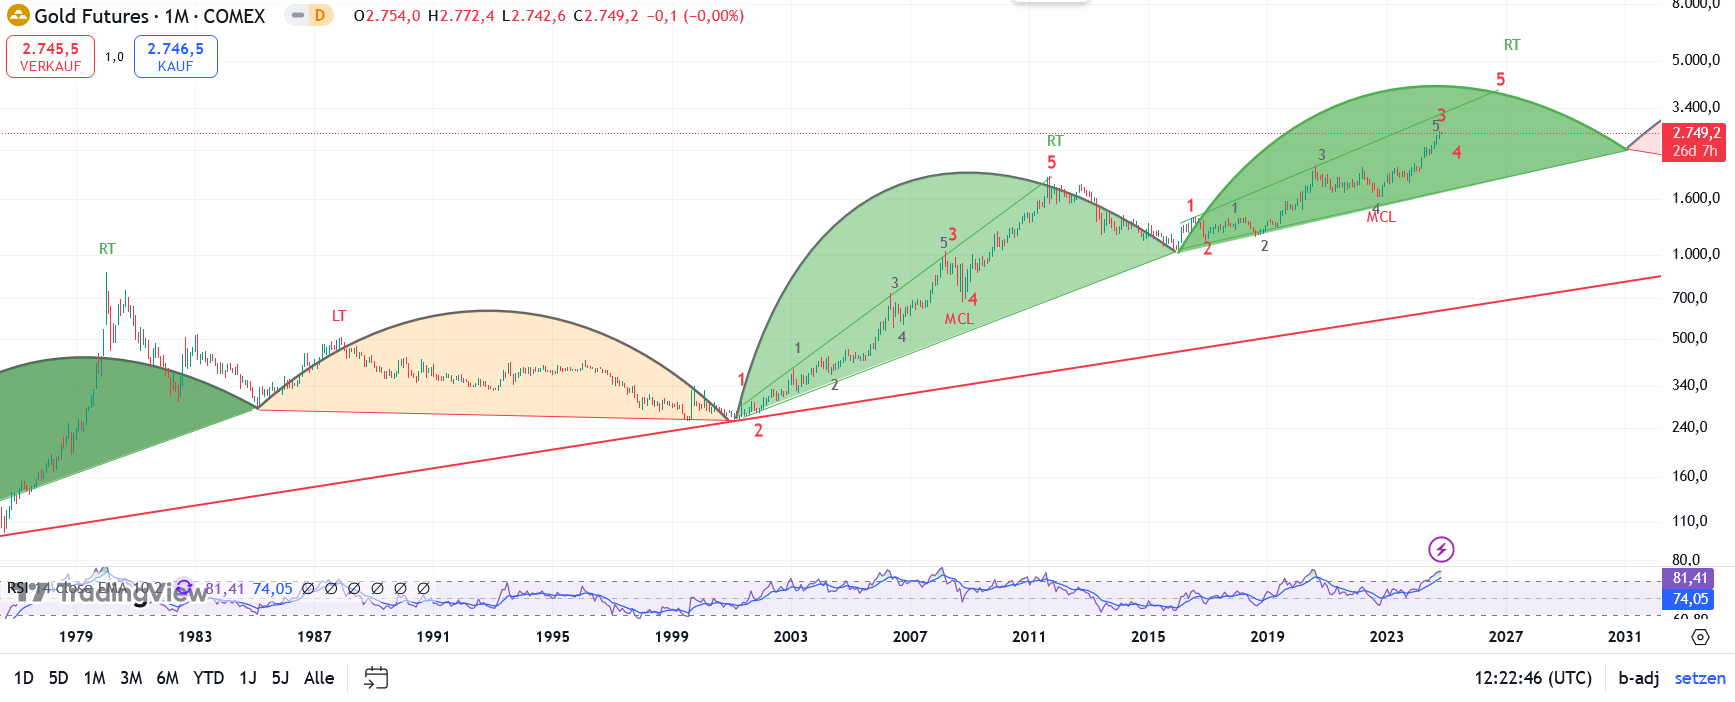Select the RT label above the 2011 peak
This screenshot has width=1735, height=702.
(1055, 141)
